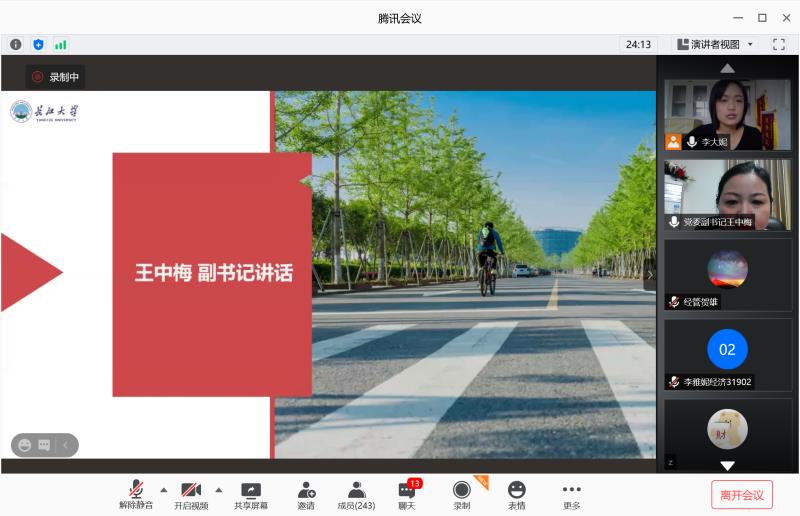Open the More (更多) menu
The width and height of the screenshot is (800, 516).
pyautogui.click(x=571, y=494)
